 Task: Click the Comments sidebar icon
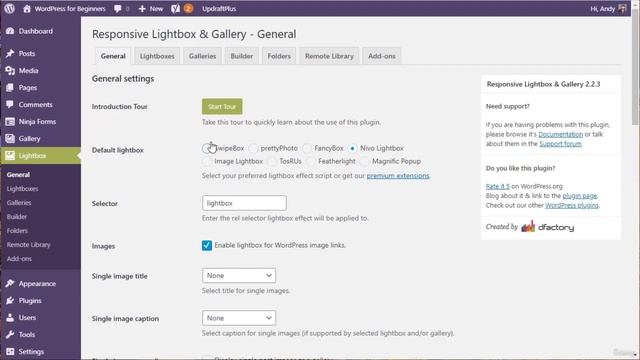[x=10, y=104]
